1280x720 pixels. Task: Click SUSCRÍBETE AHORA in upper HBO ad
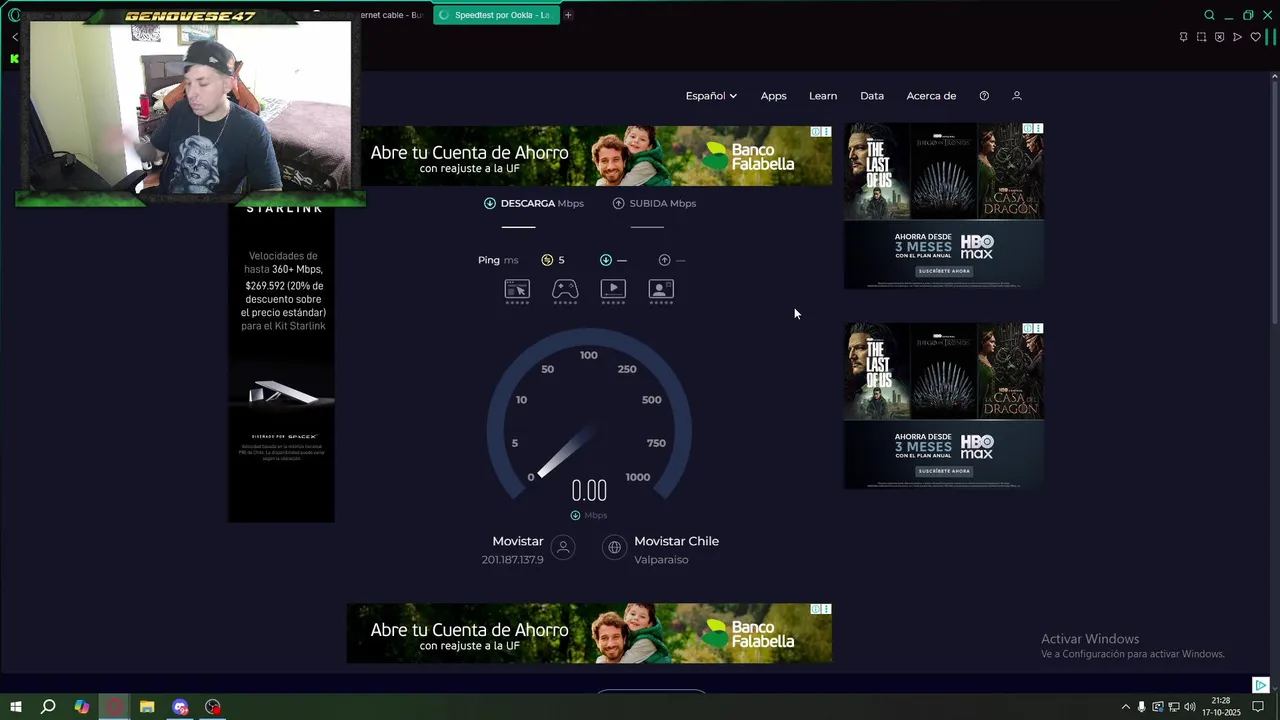(x=944, y=271)
